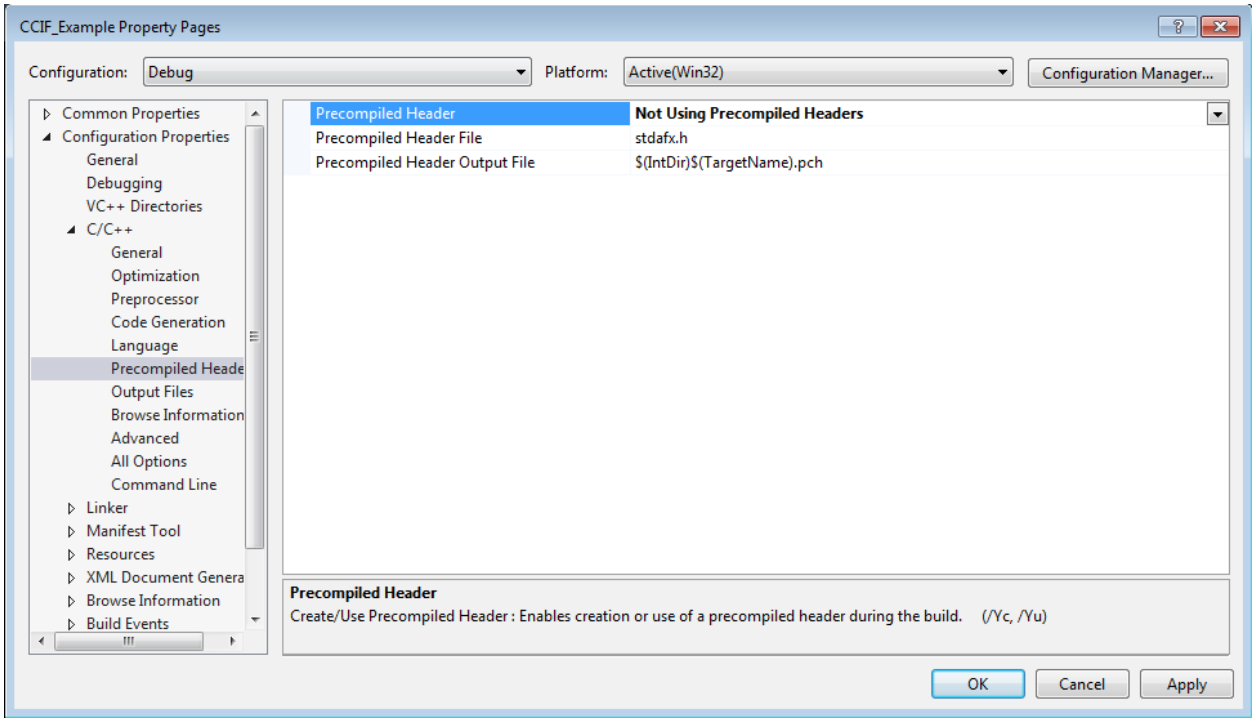Expand the Build Events node

[71, 624]
